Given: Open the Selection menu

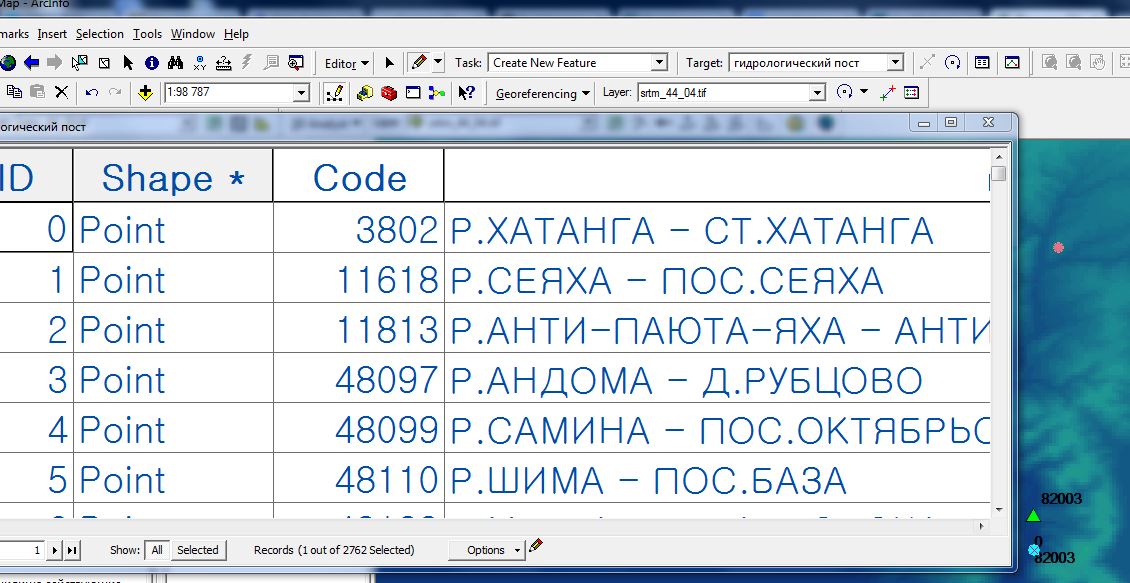Looking at the screenshot, I should 99,34.
